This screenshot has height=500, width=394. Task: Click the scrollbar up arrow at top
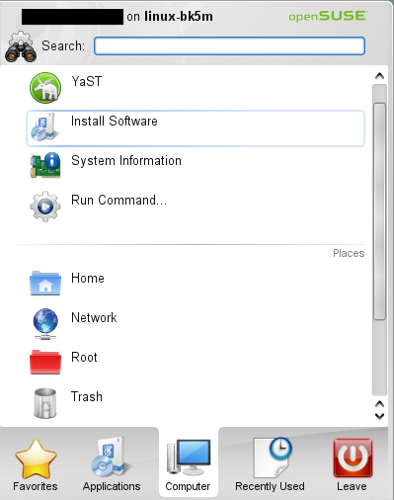coord(379,76)
